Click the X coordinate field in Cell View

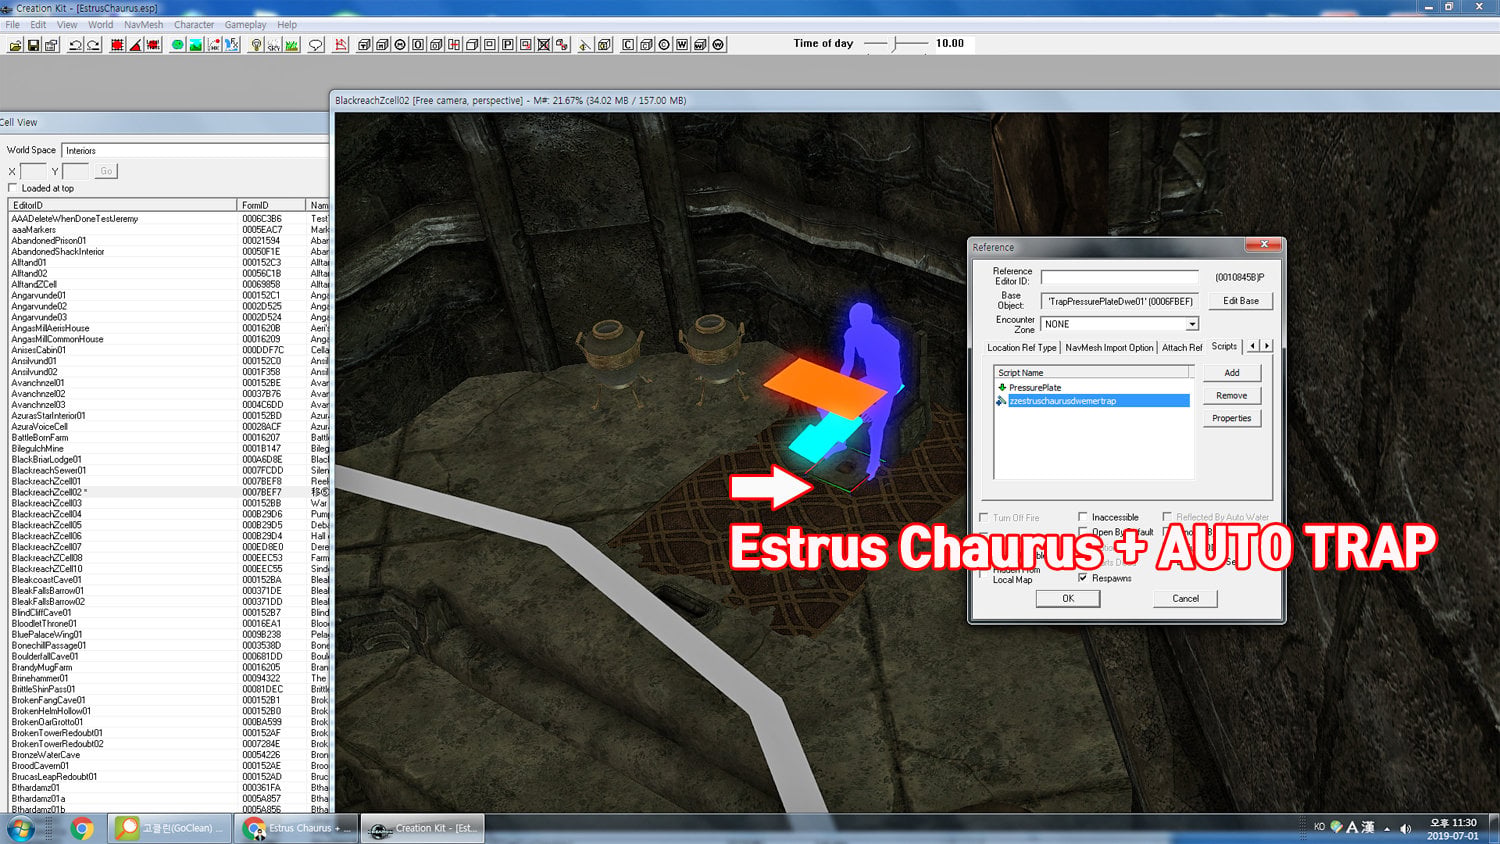click(33, 171)
